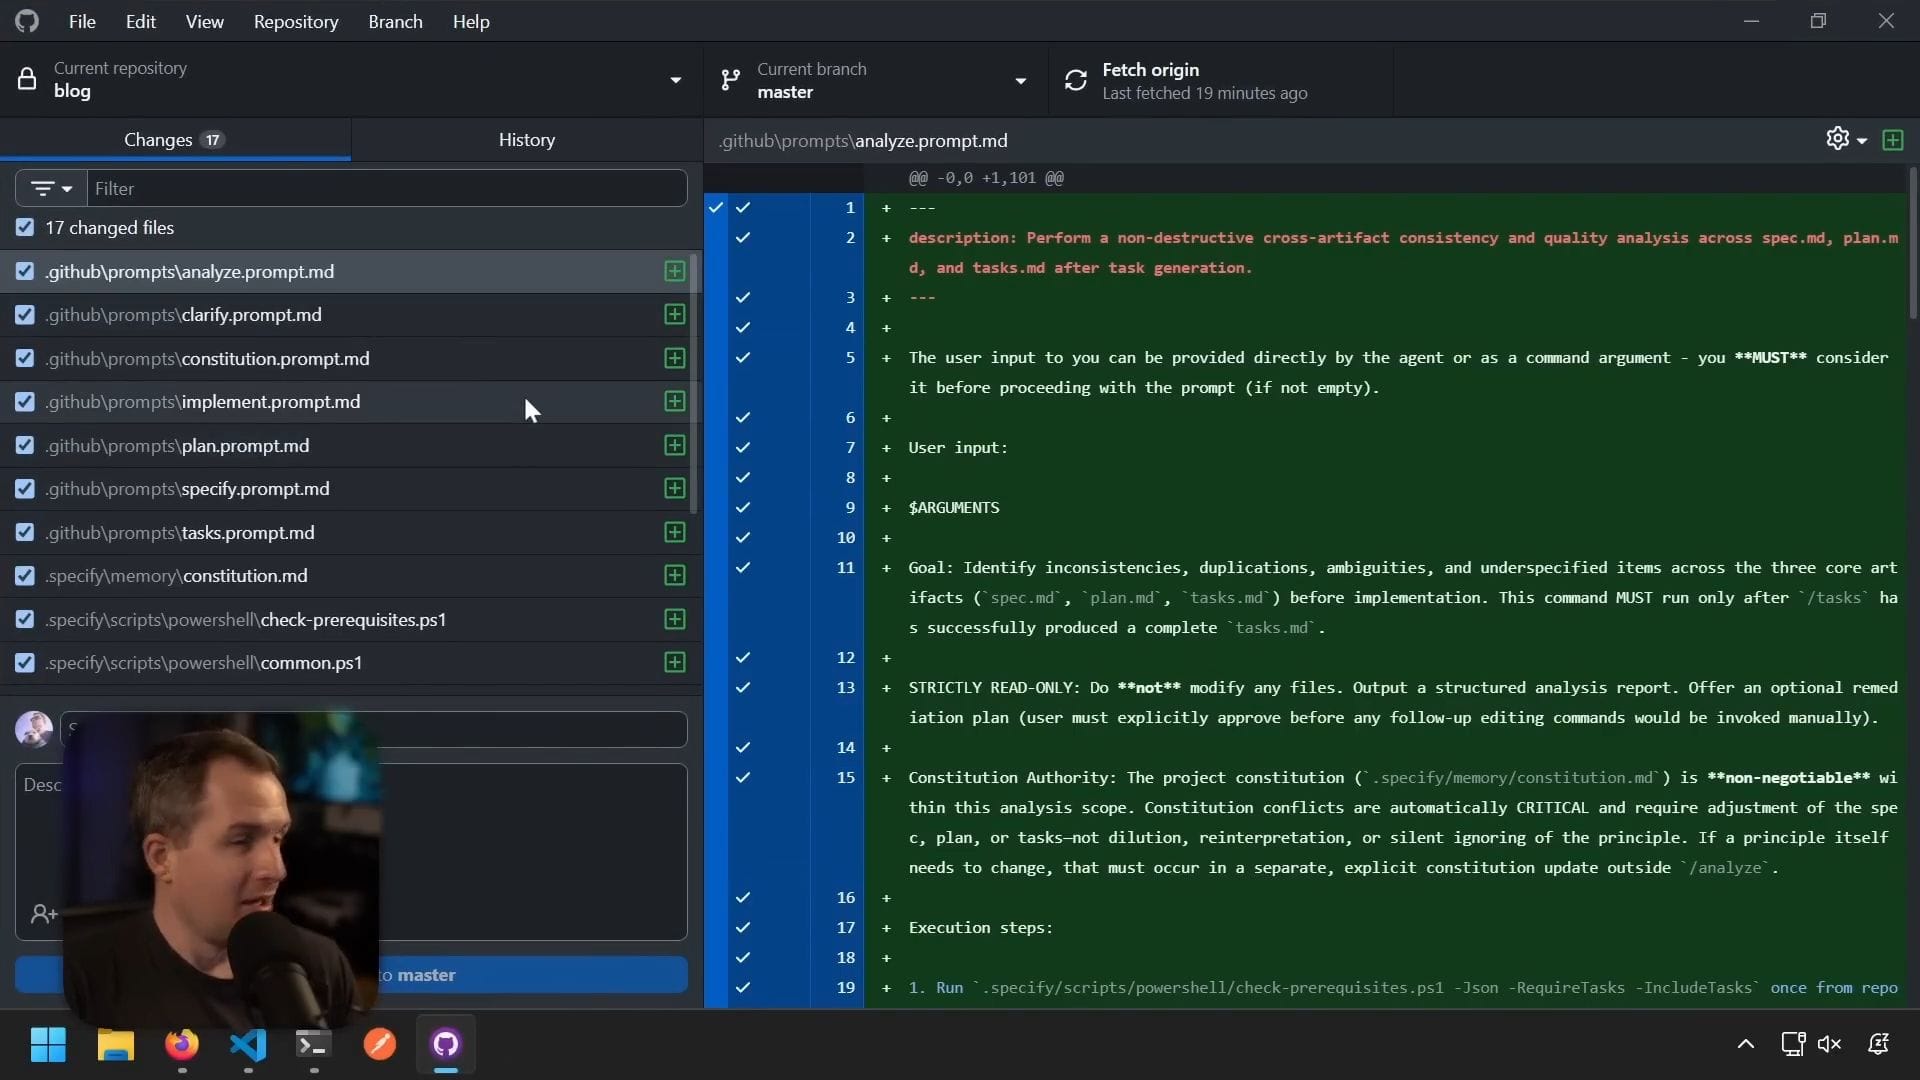Open the Windows Terminal taskbar icon
Viewport: 1920px width, 1080px height.
pyautogui.click(x=314, y=1045)
